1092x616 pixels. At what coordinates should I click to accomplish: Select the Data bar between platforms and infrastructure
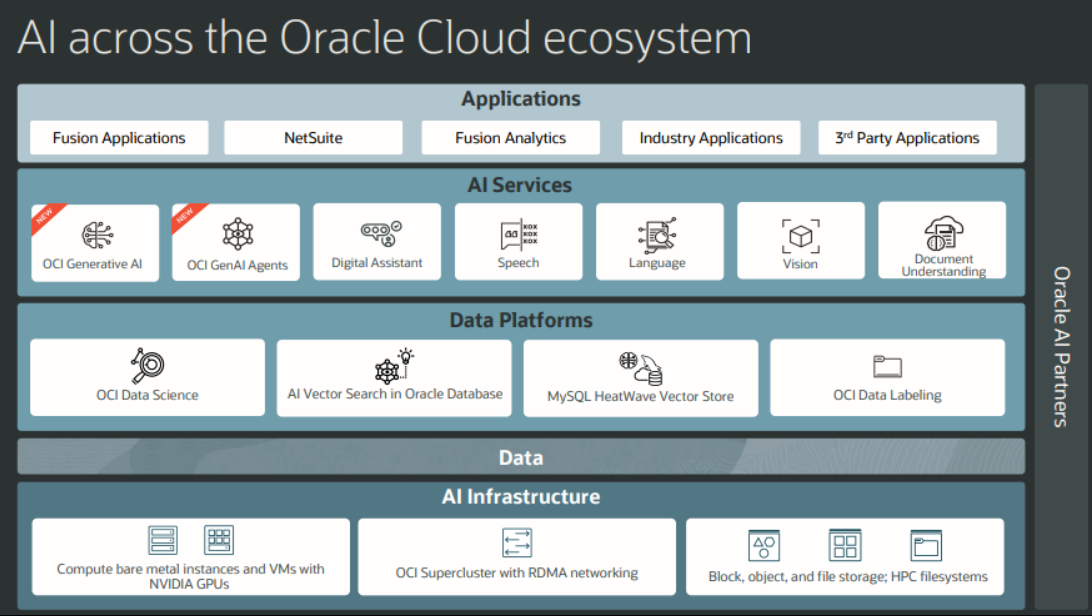tap(521, 456)
